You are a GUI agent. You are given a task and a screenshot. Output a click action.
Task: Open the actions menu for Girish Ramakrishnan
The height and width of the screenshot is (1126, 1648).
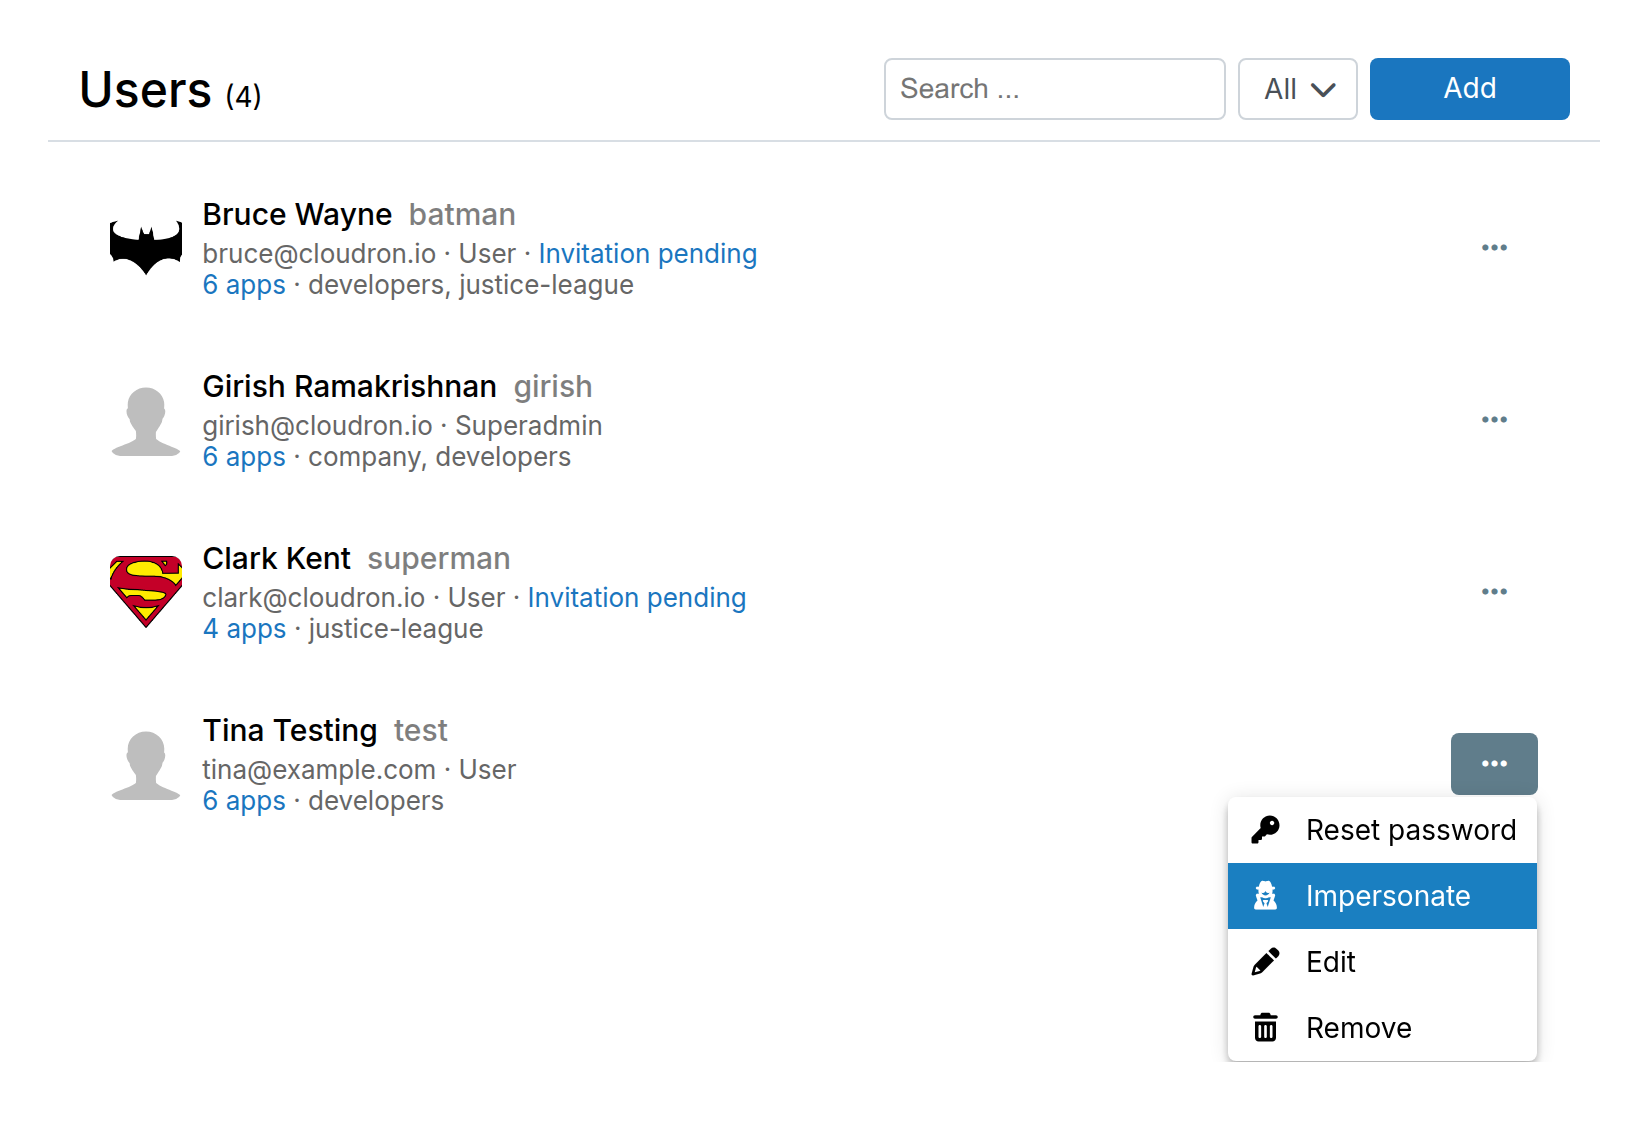click(1494, 420)
